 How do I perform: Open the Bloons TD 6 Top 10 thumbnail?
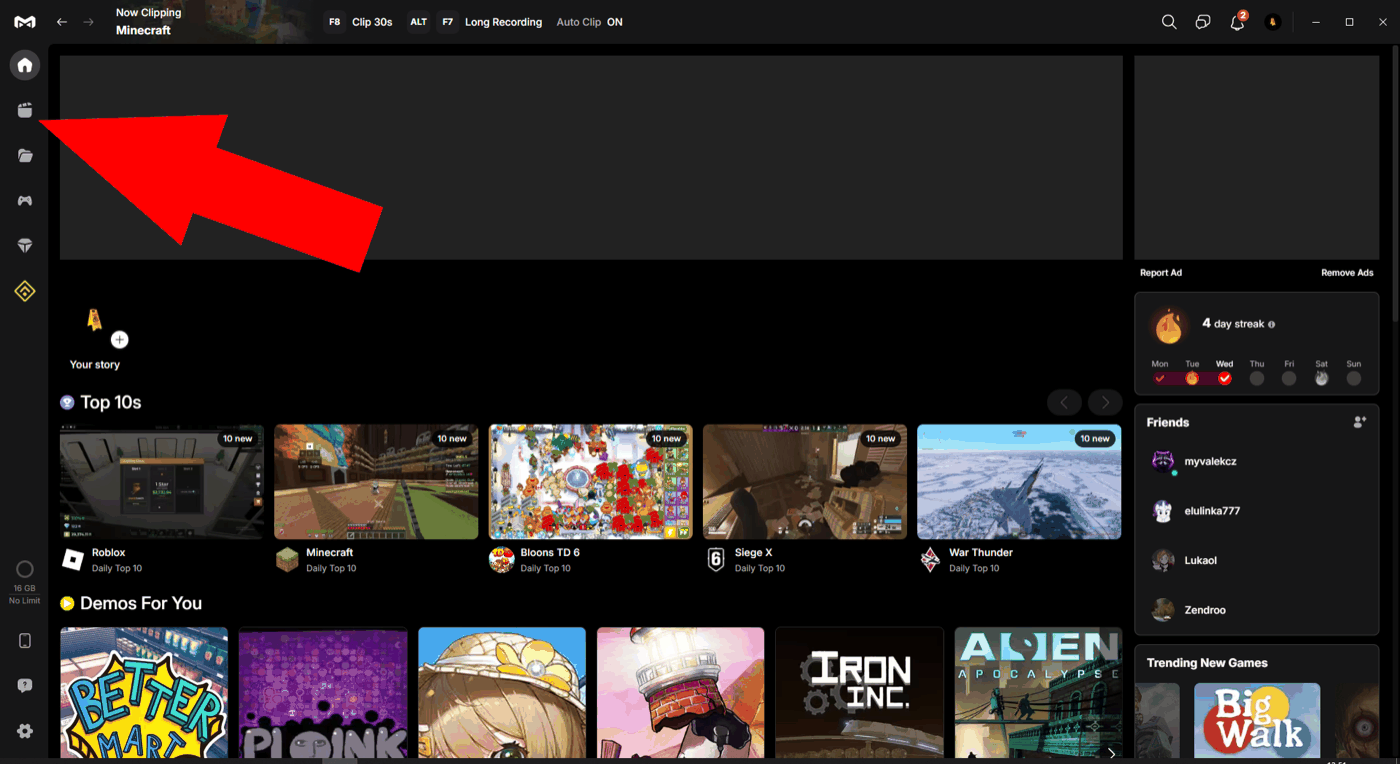pos(591,482)
